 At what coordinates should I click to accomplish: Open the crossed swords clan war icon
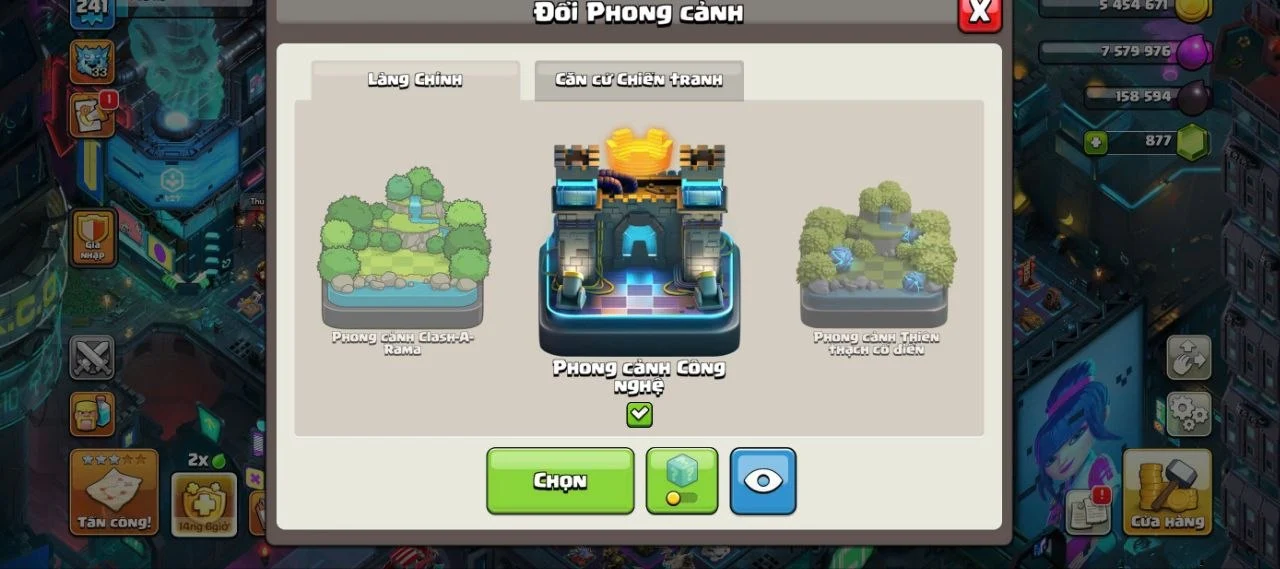click(x=92, y=357)
